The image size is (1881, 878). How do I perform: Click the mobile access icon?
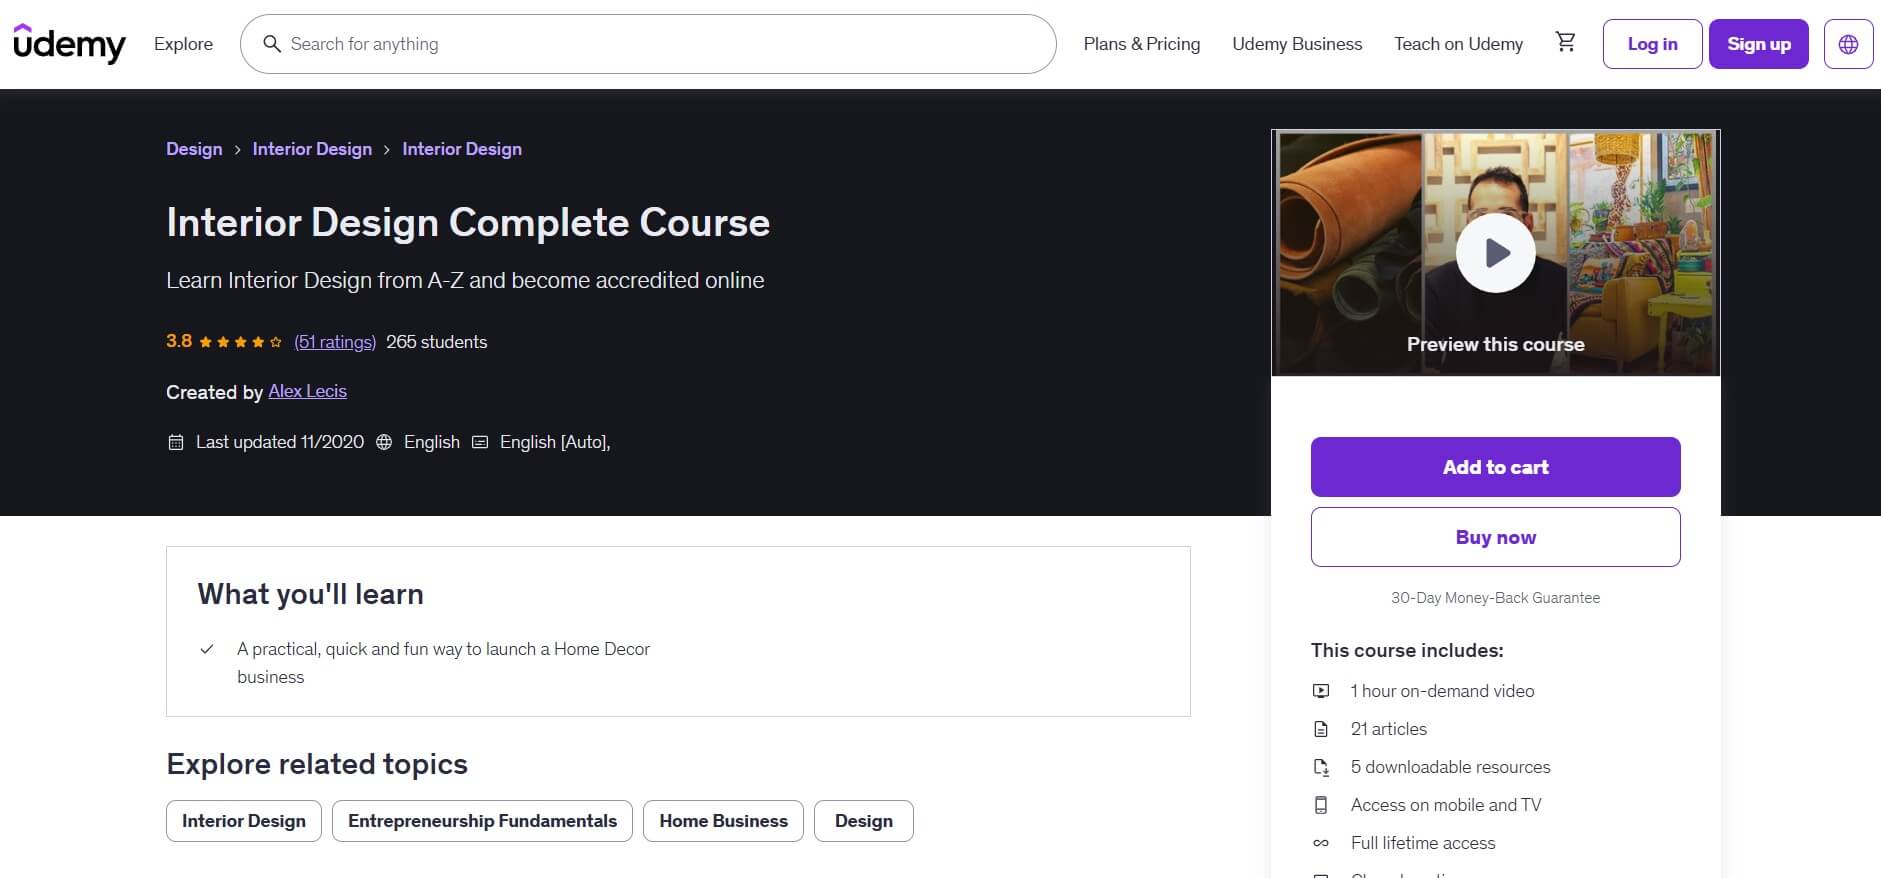1321,805
